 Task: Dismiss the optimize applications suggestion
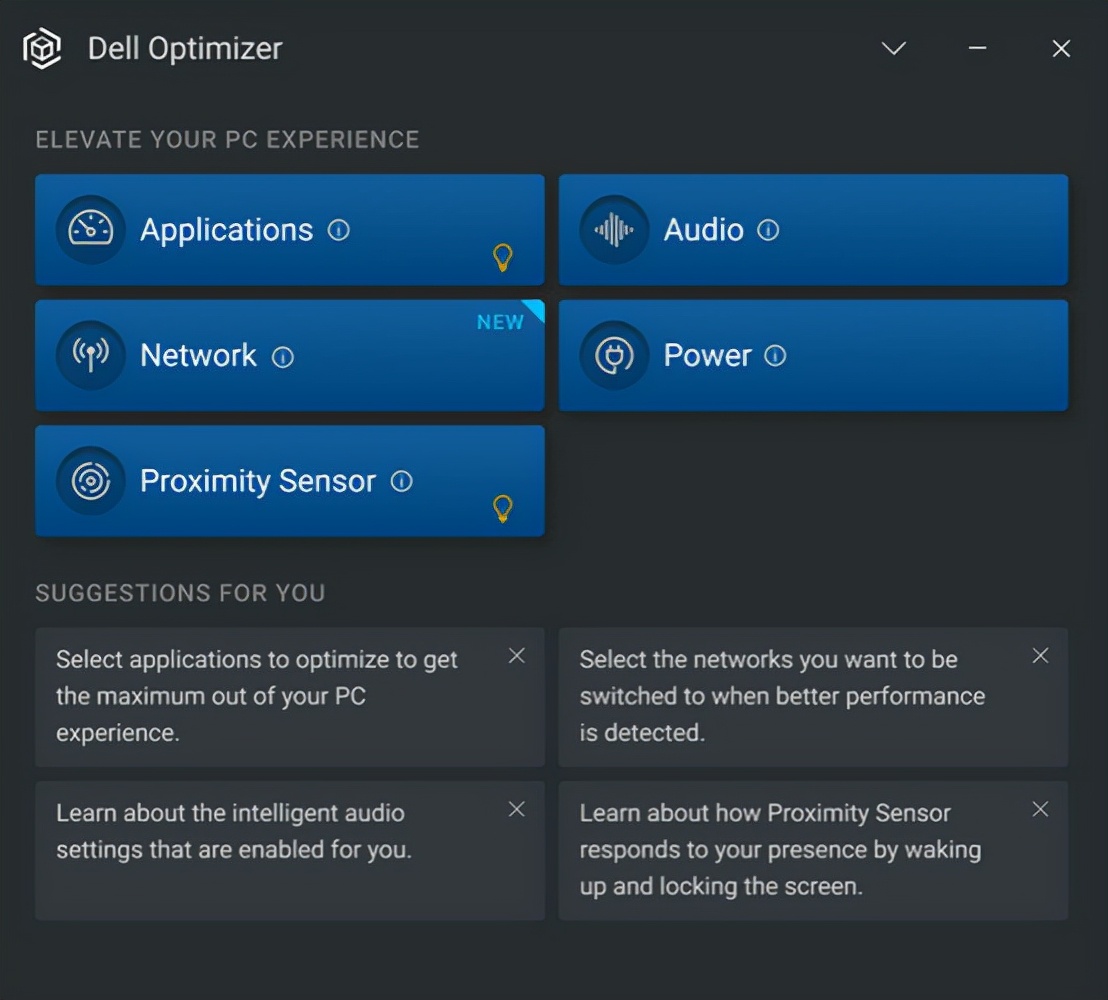pyautogui.click(x=517, y=656)
